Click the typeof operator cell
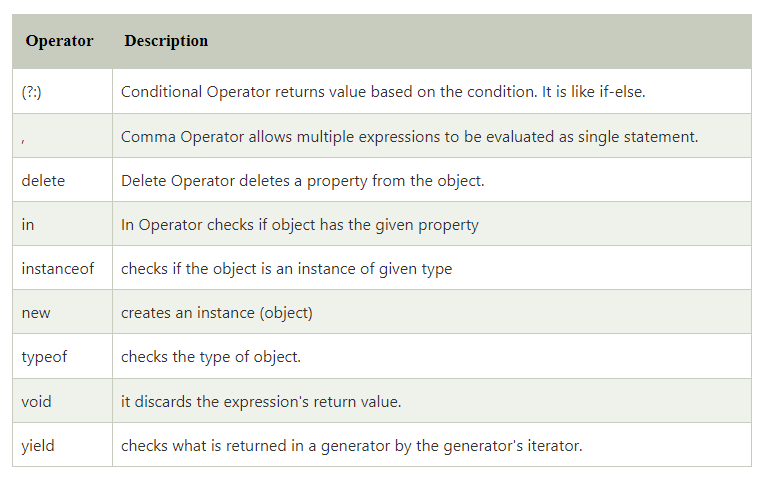 pyautogui.click(x=43, y=357)
